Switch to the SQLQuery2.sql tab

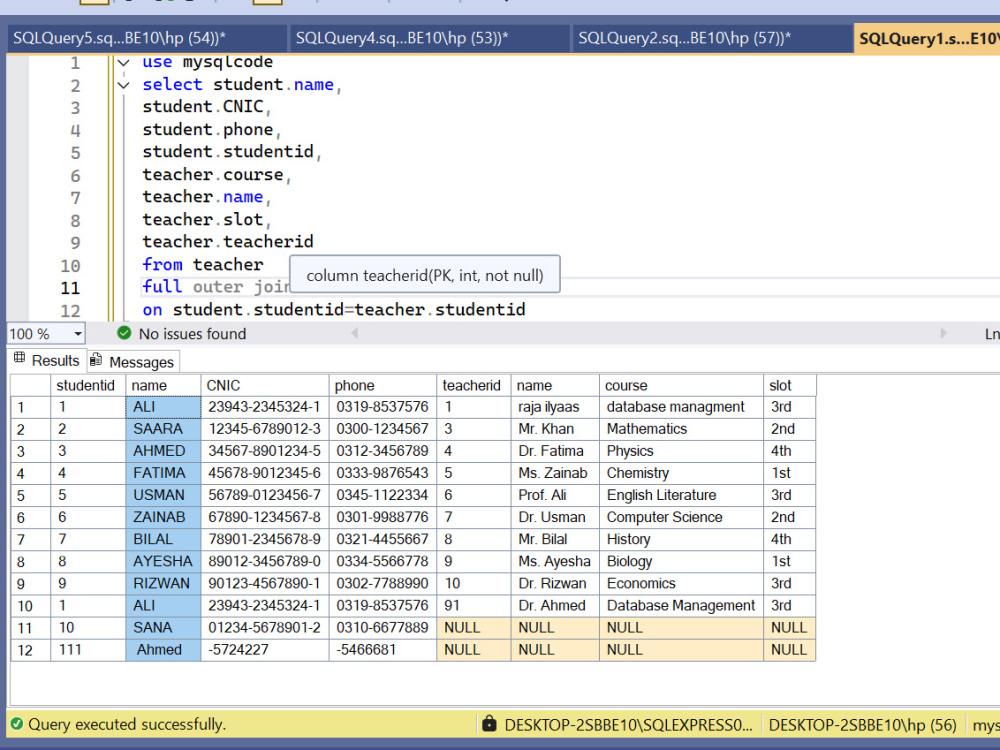tap(711, 38)
